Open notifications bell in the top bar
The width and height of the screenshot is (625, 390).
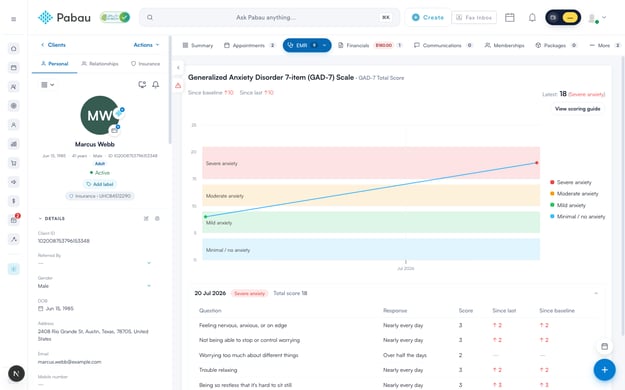coord(532,18)
